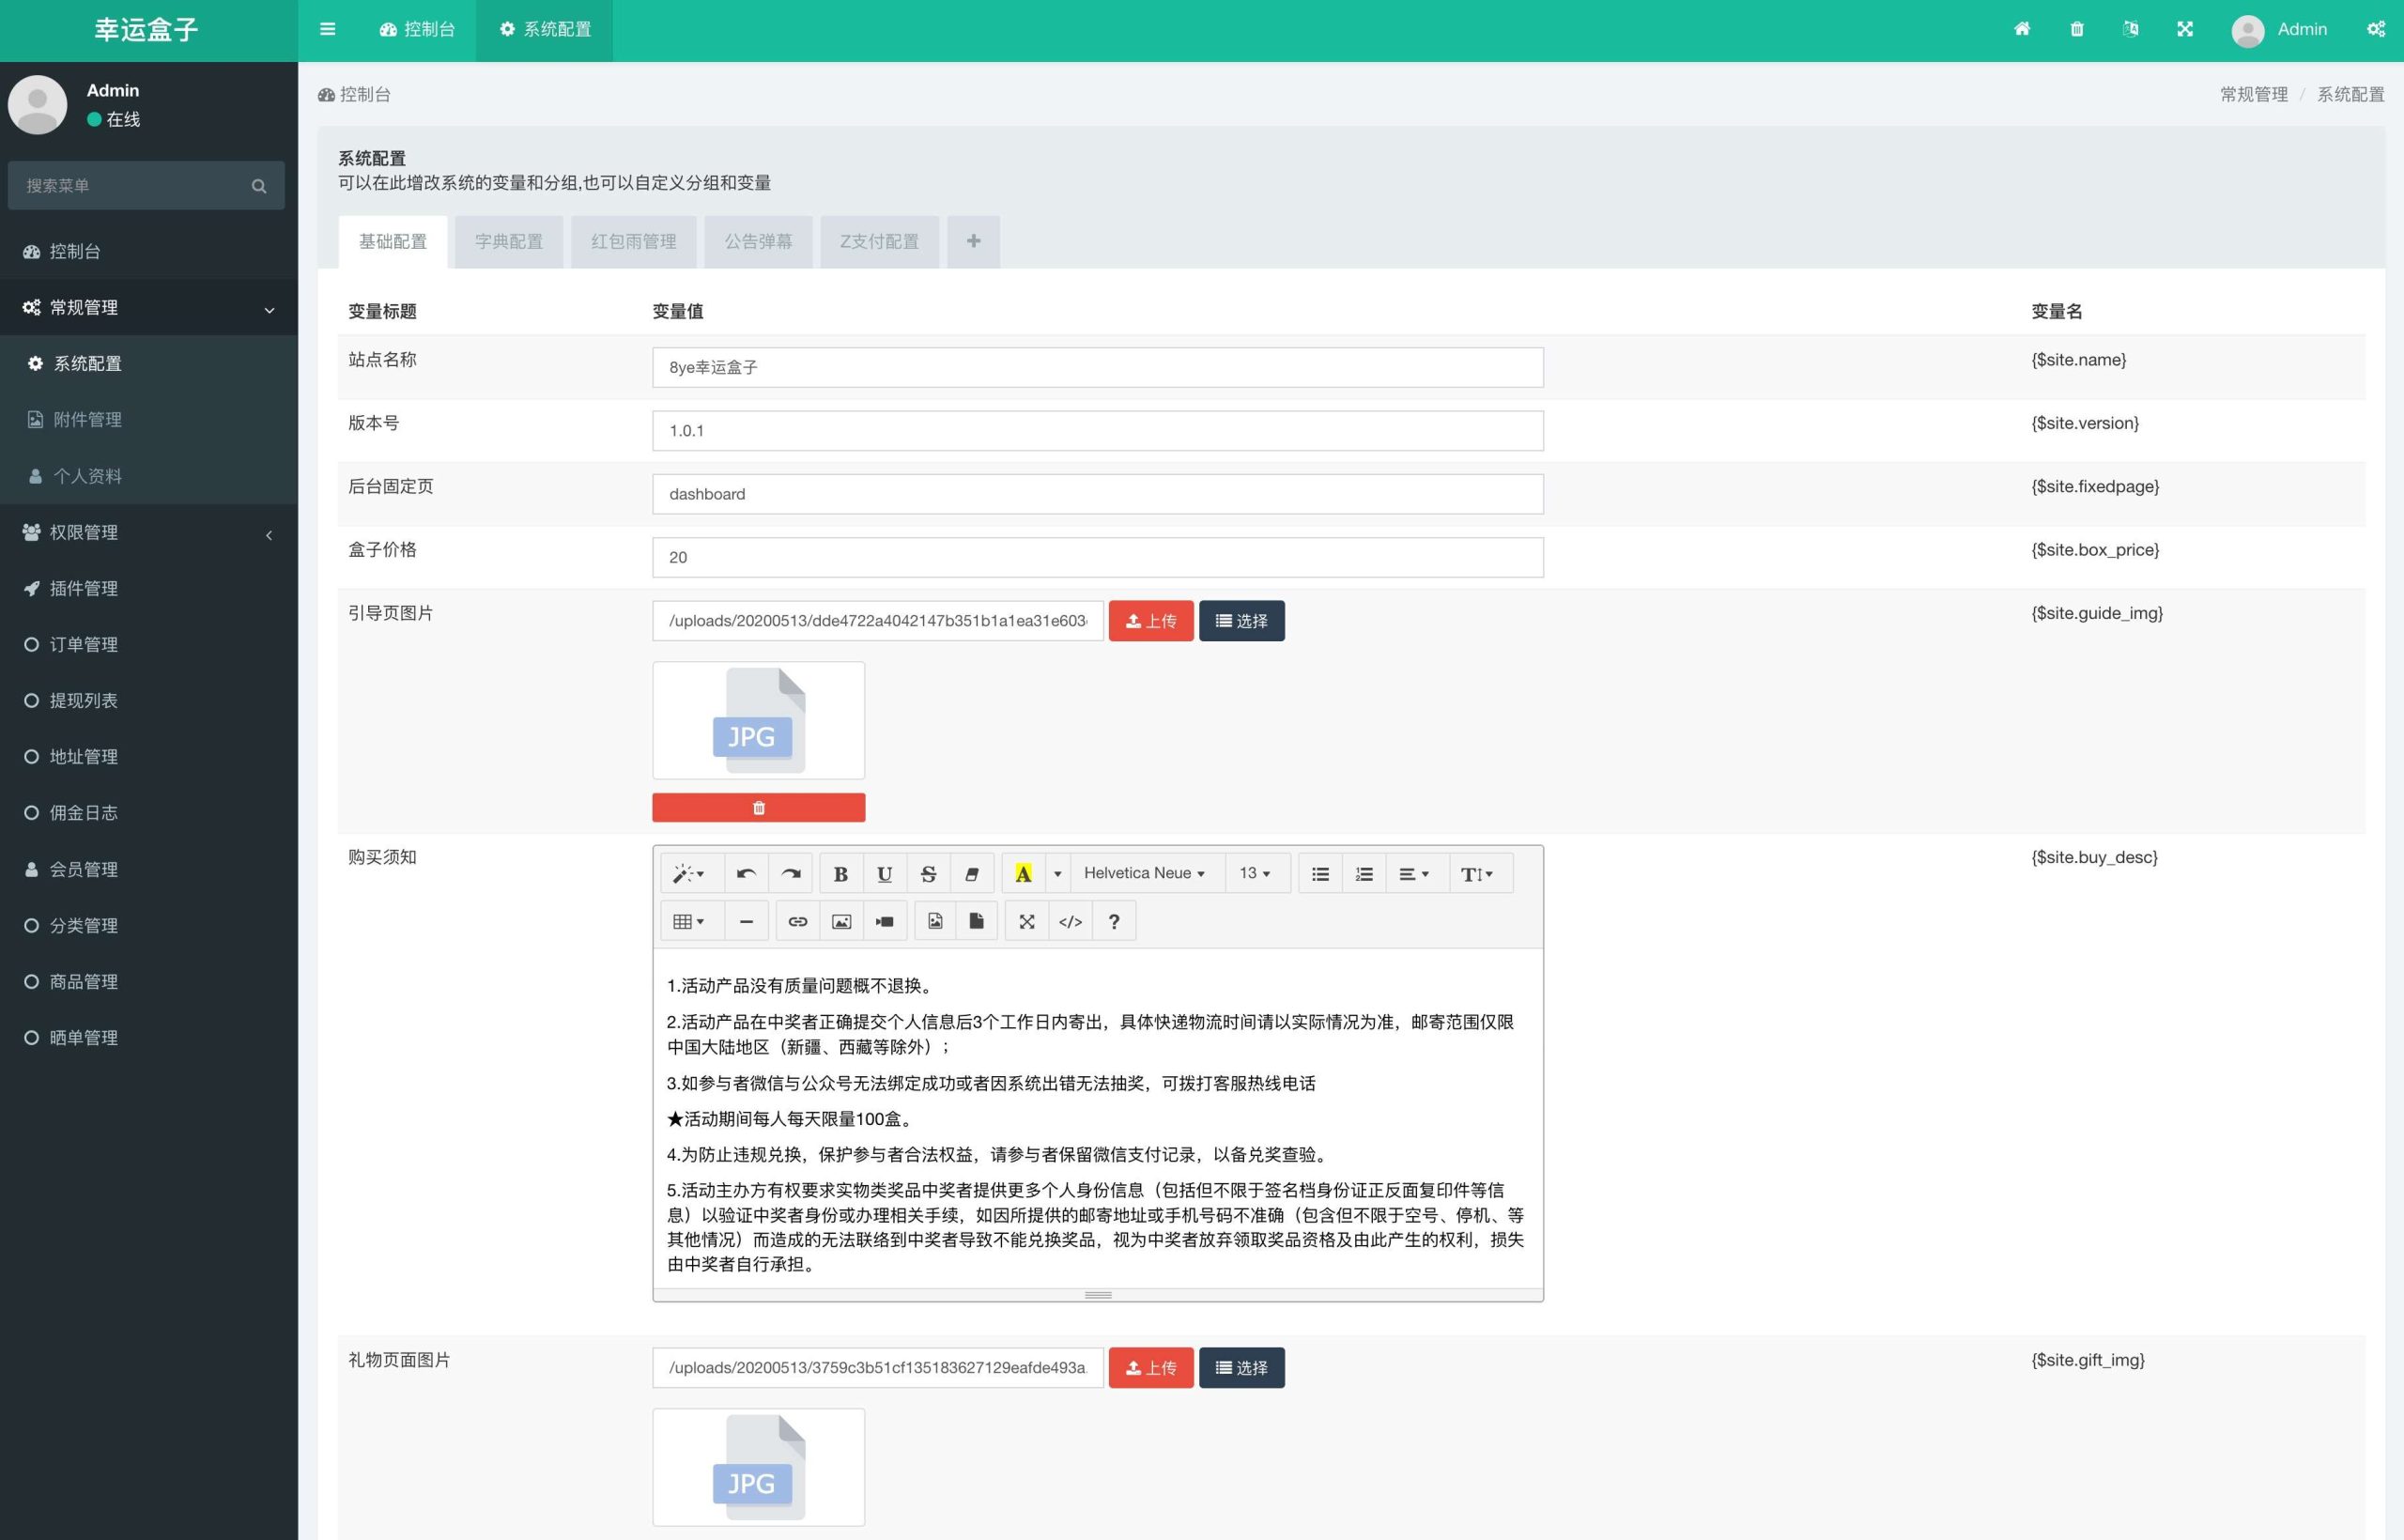Viewport: 2404px width, 1540px height.
Task: Insert an ordered numbered list
Action: [x=1364, y=873]
